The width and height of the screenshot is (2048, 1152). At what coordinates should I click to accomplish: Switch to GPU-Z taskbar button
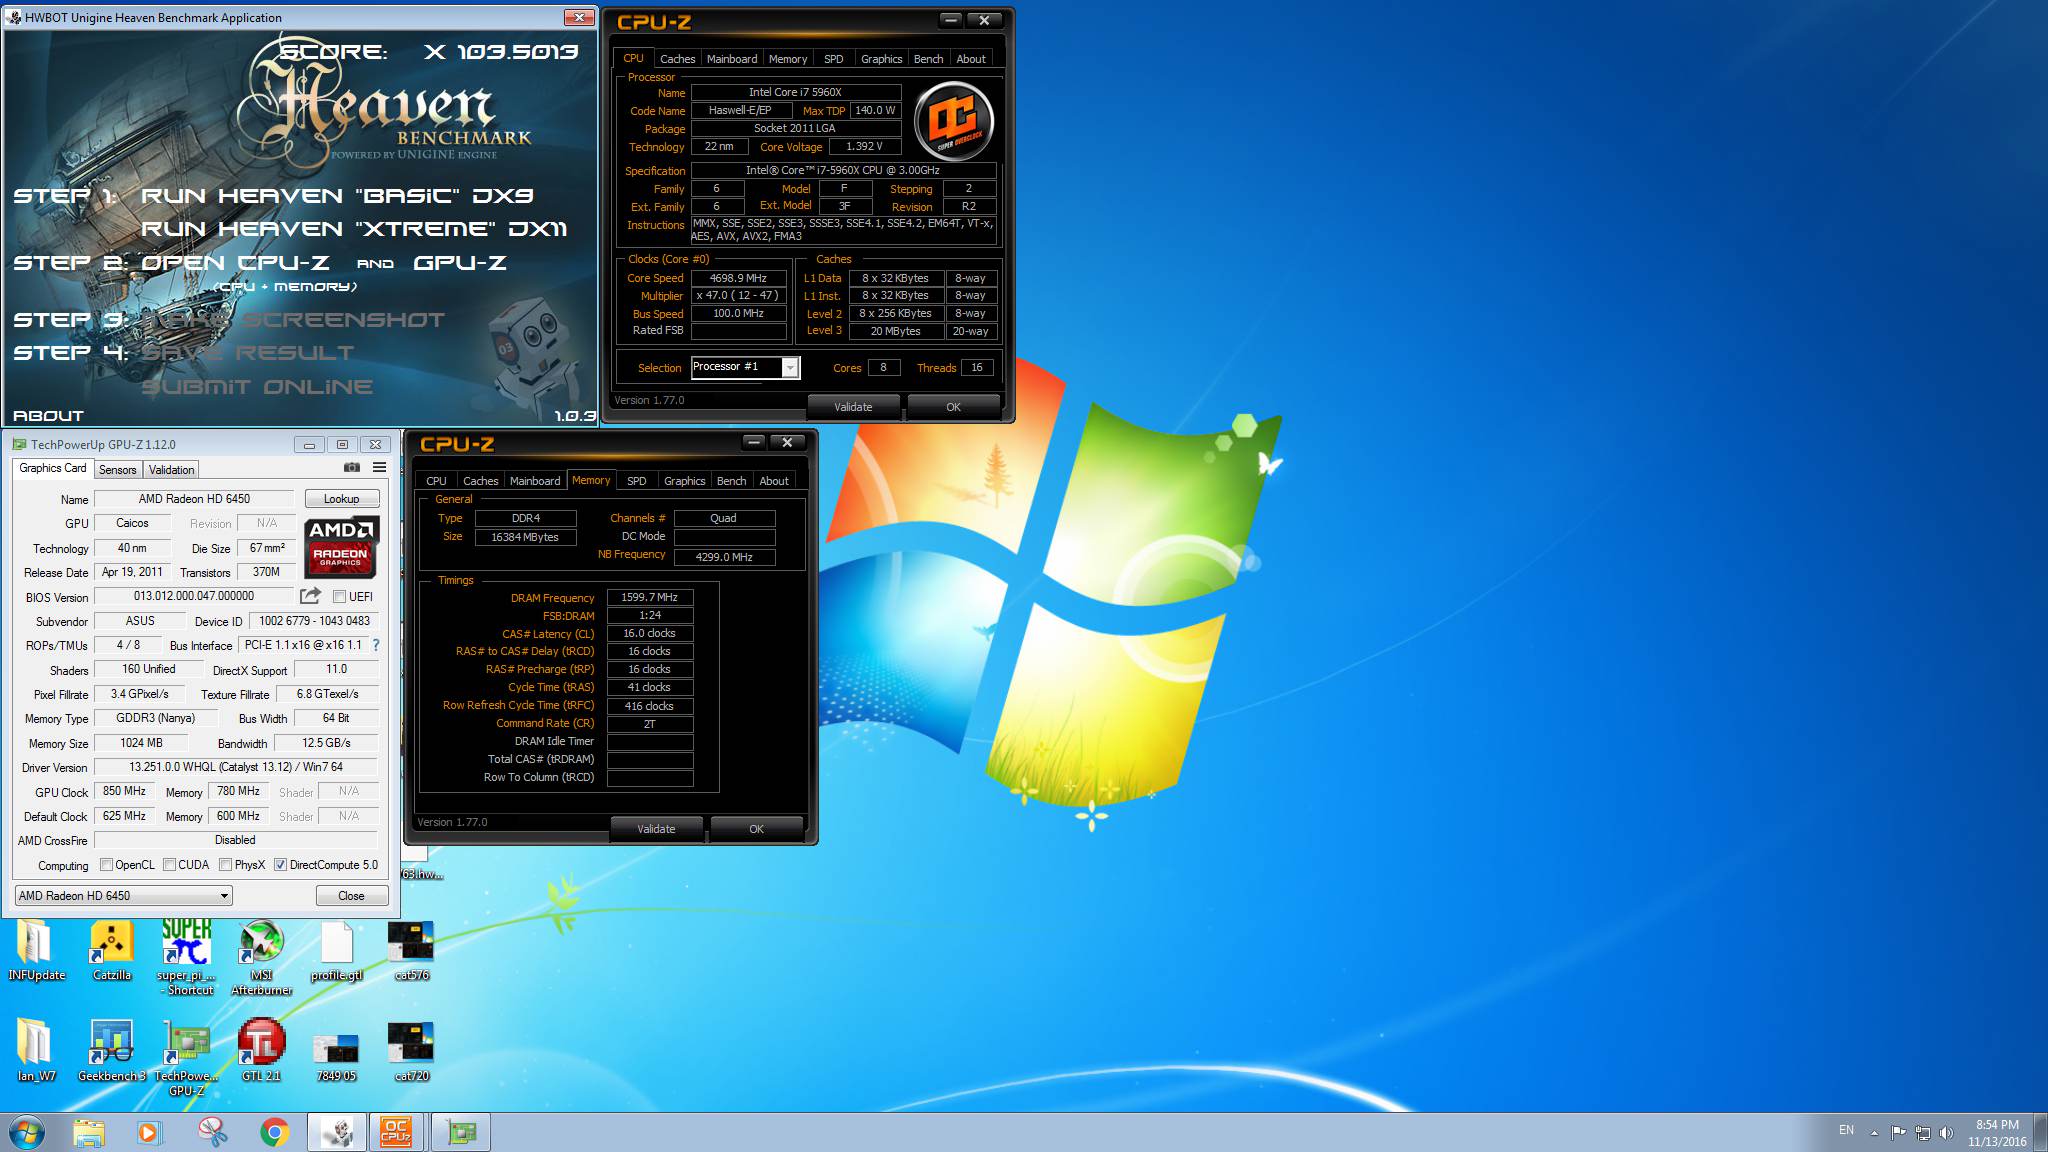tap(460, 1132)
